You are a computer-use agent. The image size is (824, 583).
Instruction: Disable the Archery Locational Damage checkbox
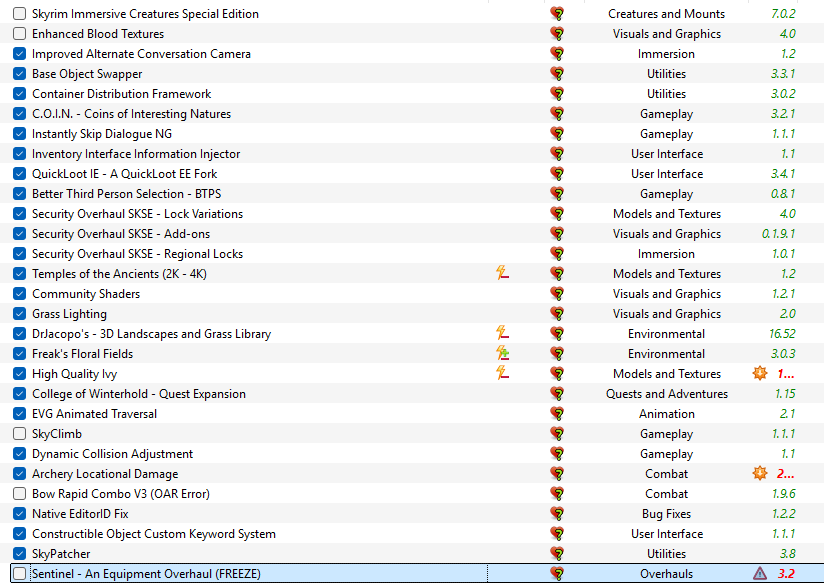[x=19, y=474]
